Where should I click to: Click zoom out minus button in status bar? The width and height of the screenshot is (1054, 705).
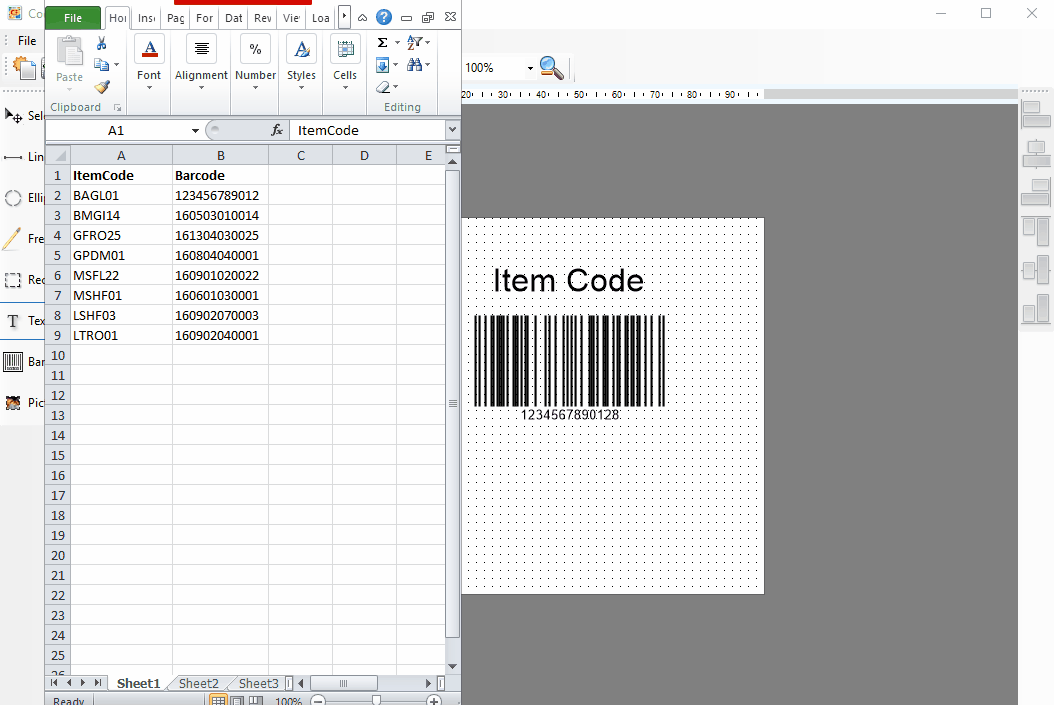[x=319, y=701]
